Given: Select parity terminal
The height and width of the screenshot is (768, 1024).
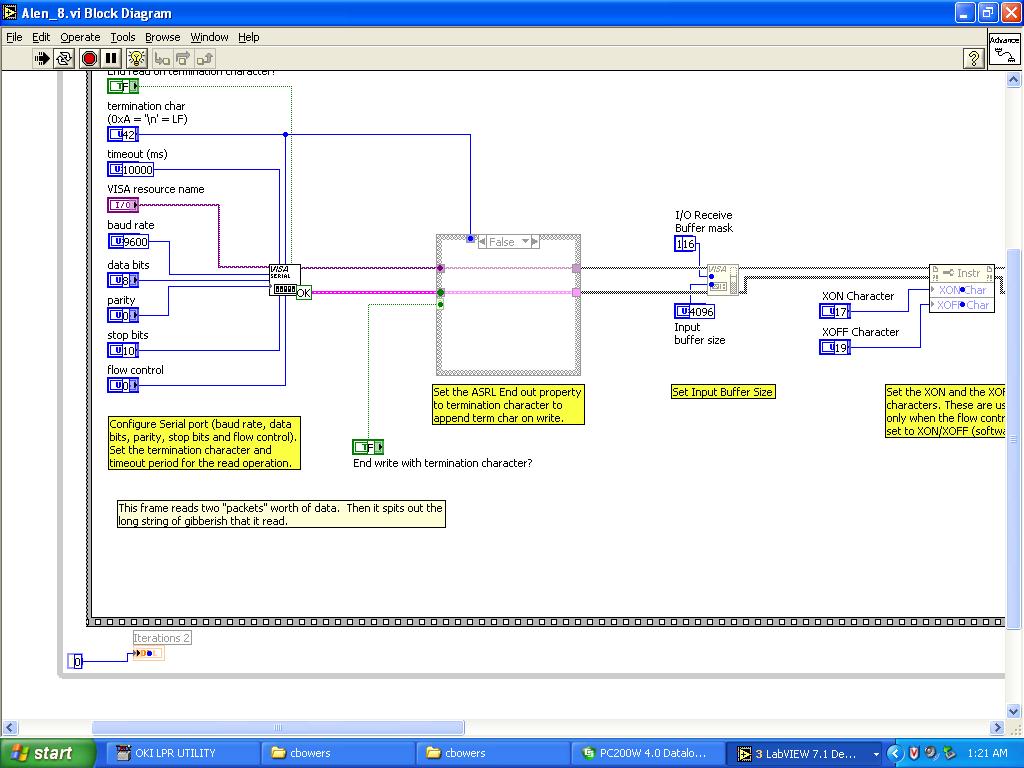Looking at the screenshot, I should tap(123, 315).
